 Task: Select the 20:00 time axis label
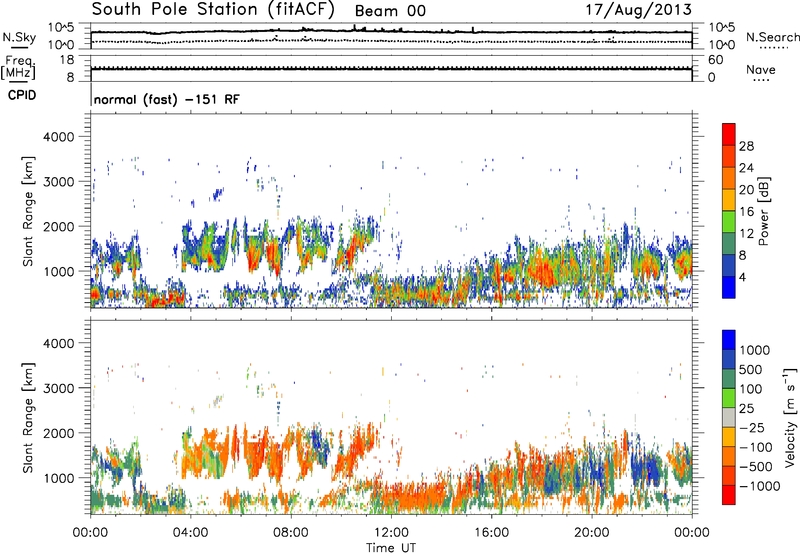[x=592, y=533]
